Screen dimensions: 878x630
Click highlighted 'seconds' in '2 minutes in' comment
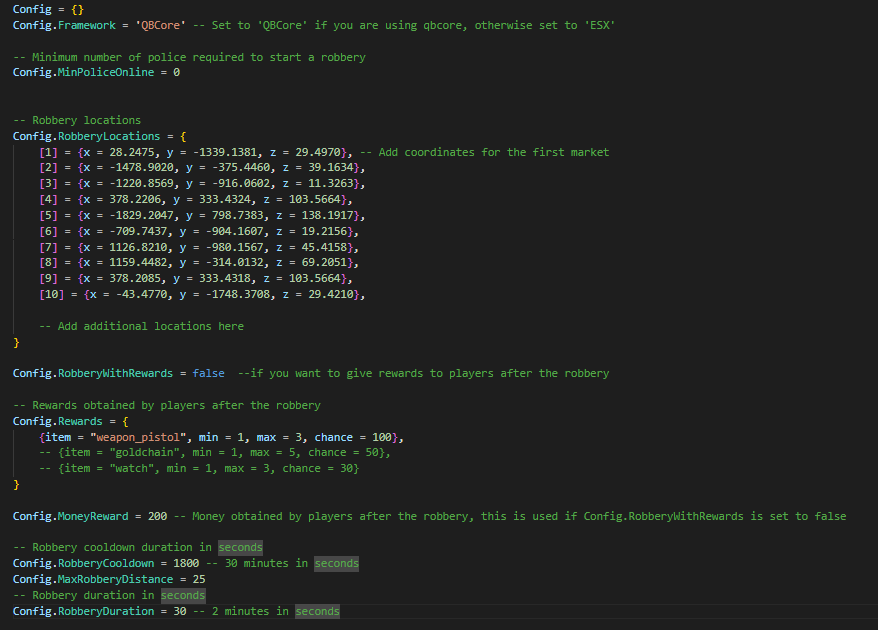click(x=317, y=611)
